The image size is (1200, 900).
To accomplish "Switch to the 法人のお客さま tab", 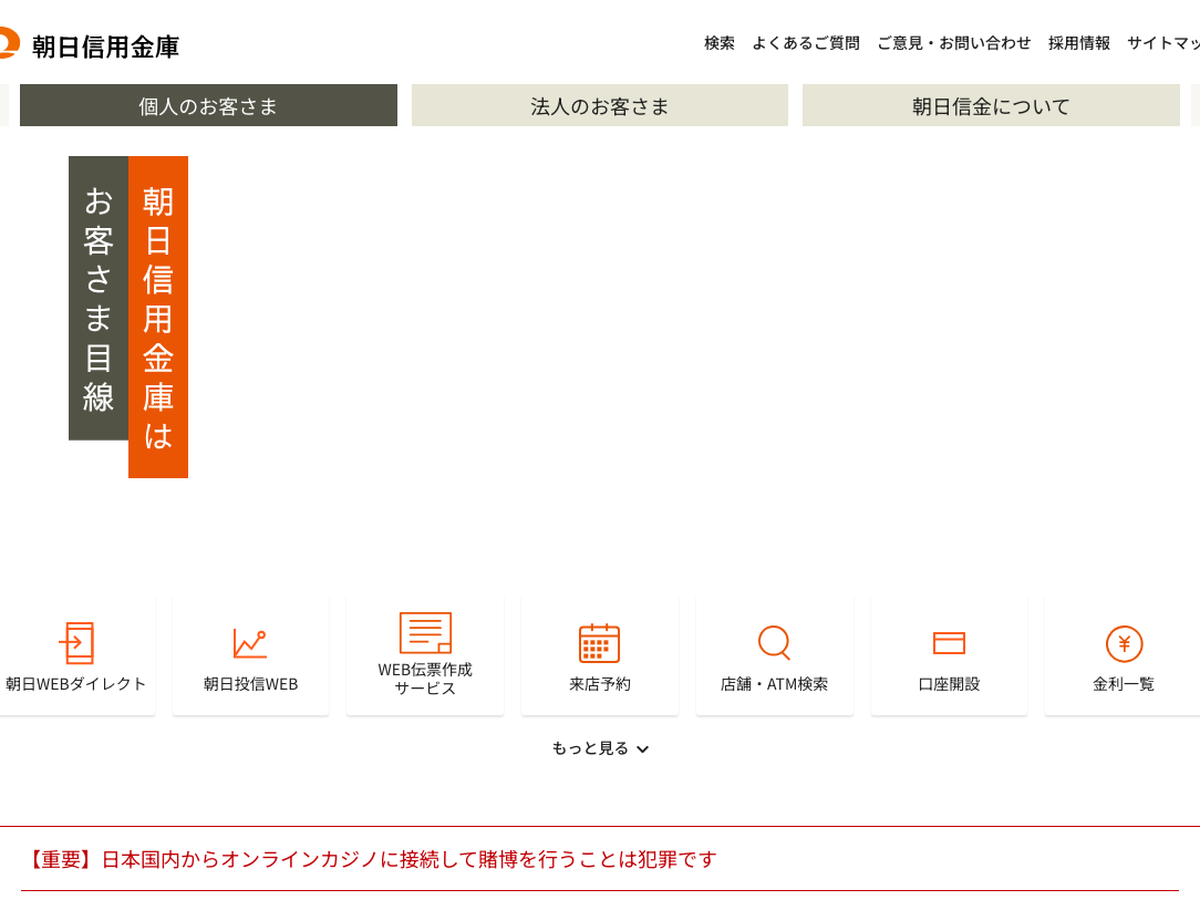I will coord(599,106).
